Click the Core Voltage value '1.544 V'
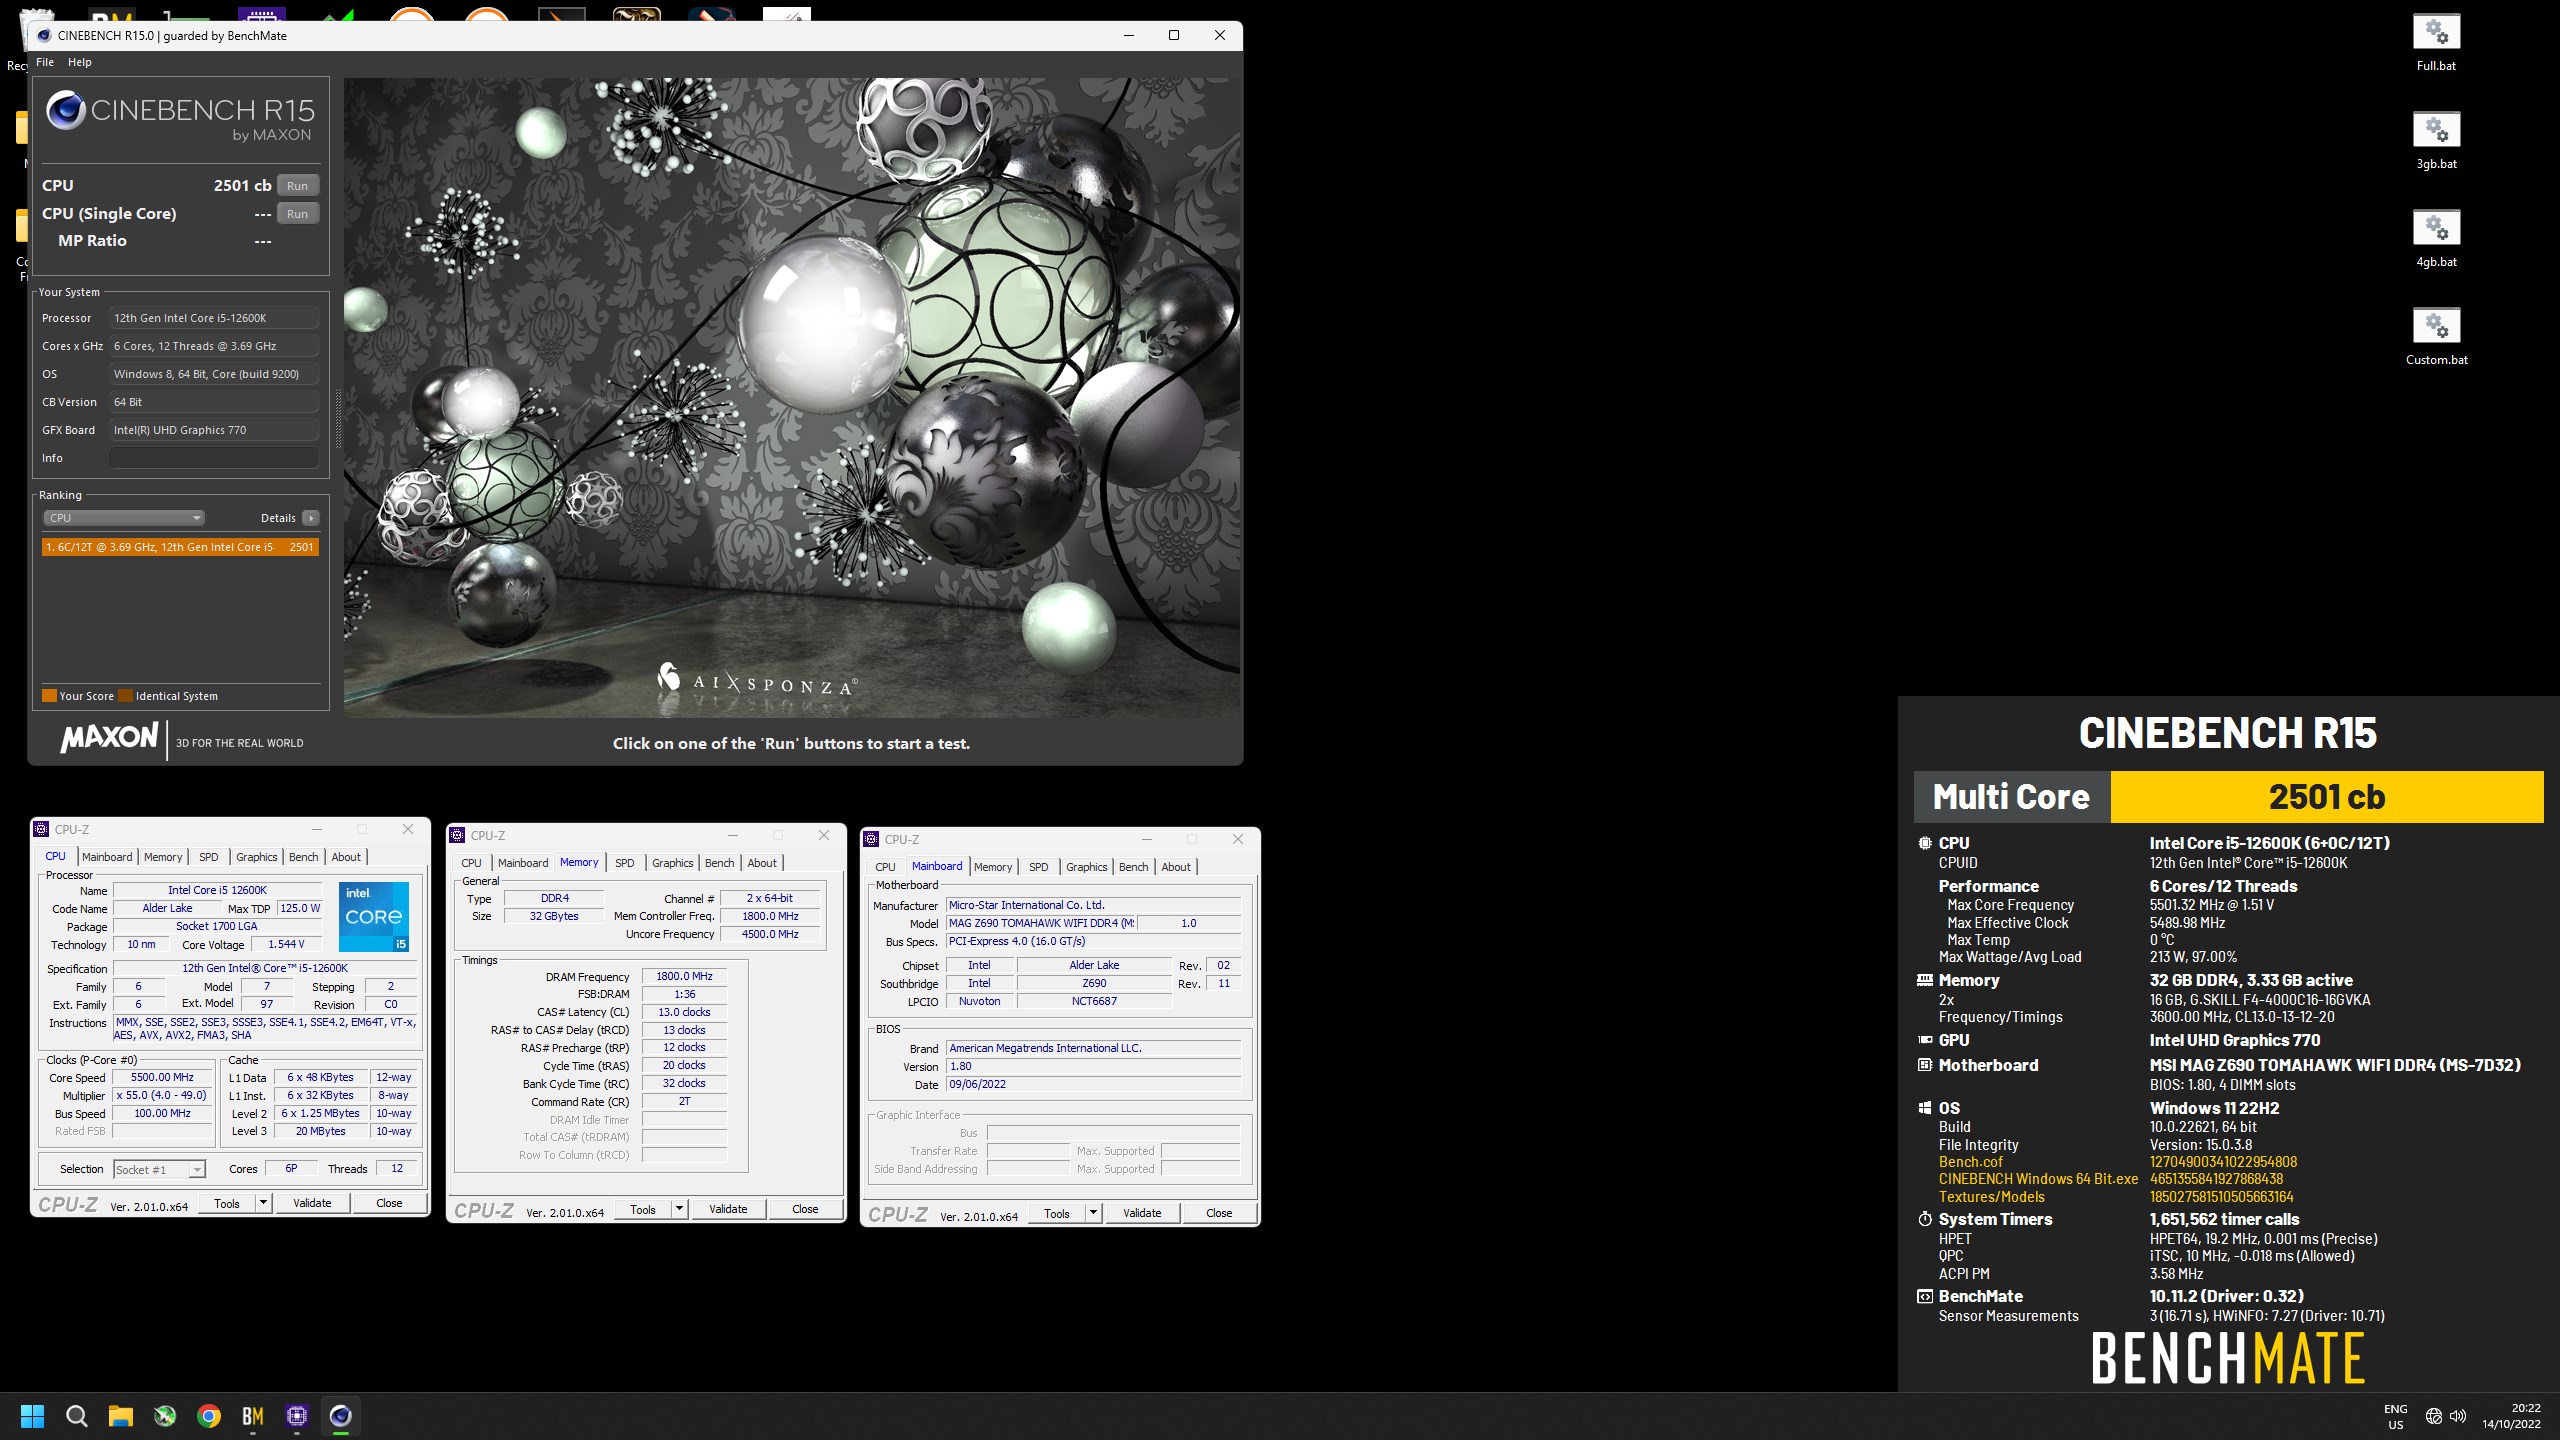 click(286, 944)
